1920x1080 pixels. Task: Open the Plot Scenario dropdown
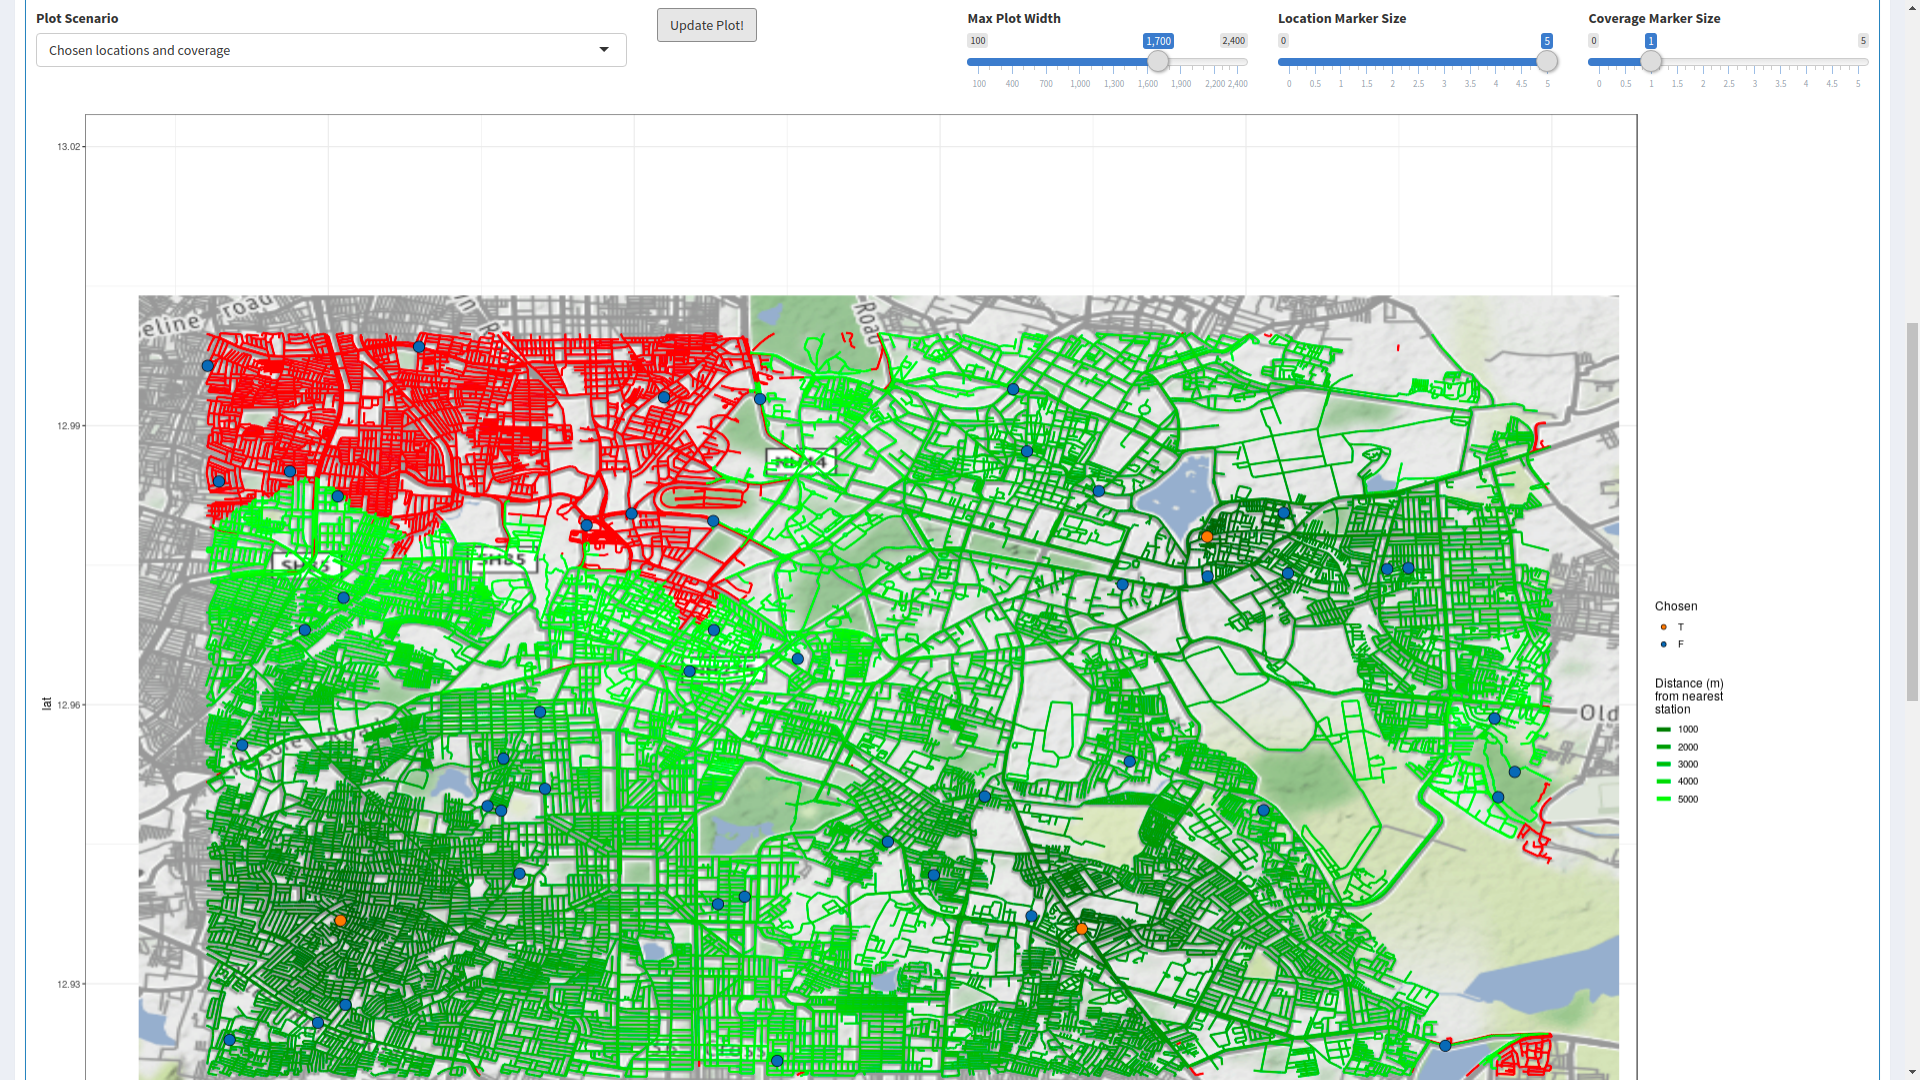330,50
